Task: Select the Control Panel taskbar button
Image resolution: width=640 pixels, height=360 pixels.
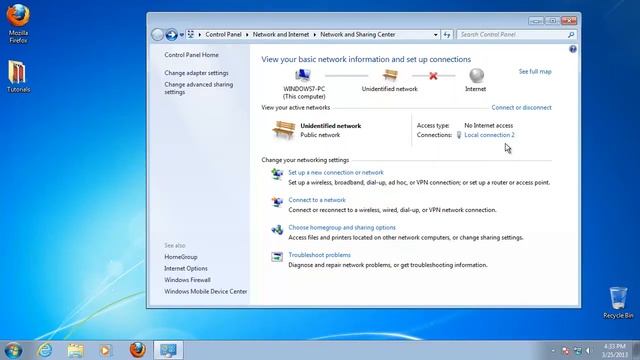Action: [x=168, y=350]
